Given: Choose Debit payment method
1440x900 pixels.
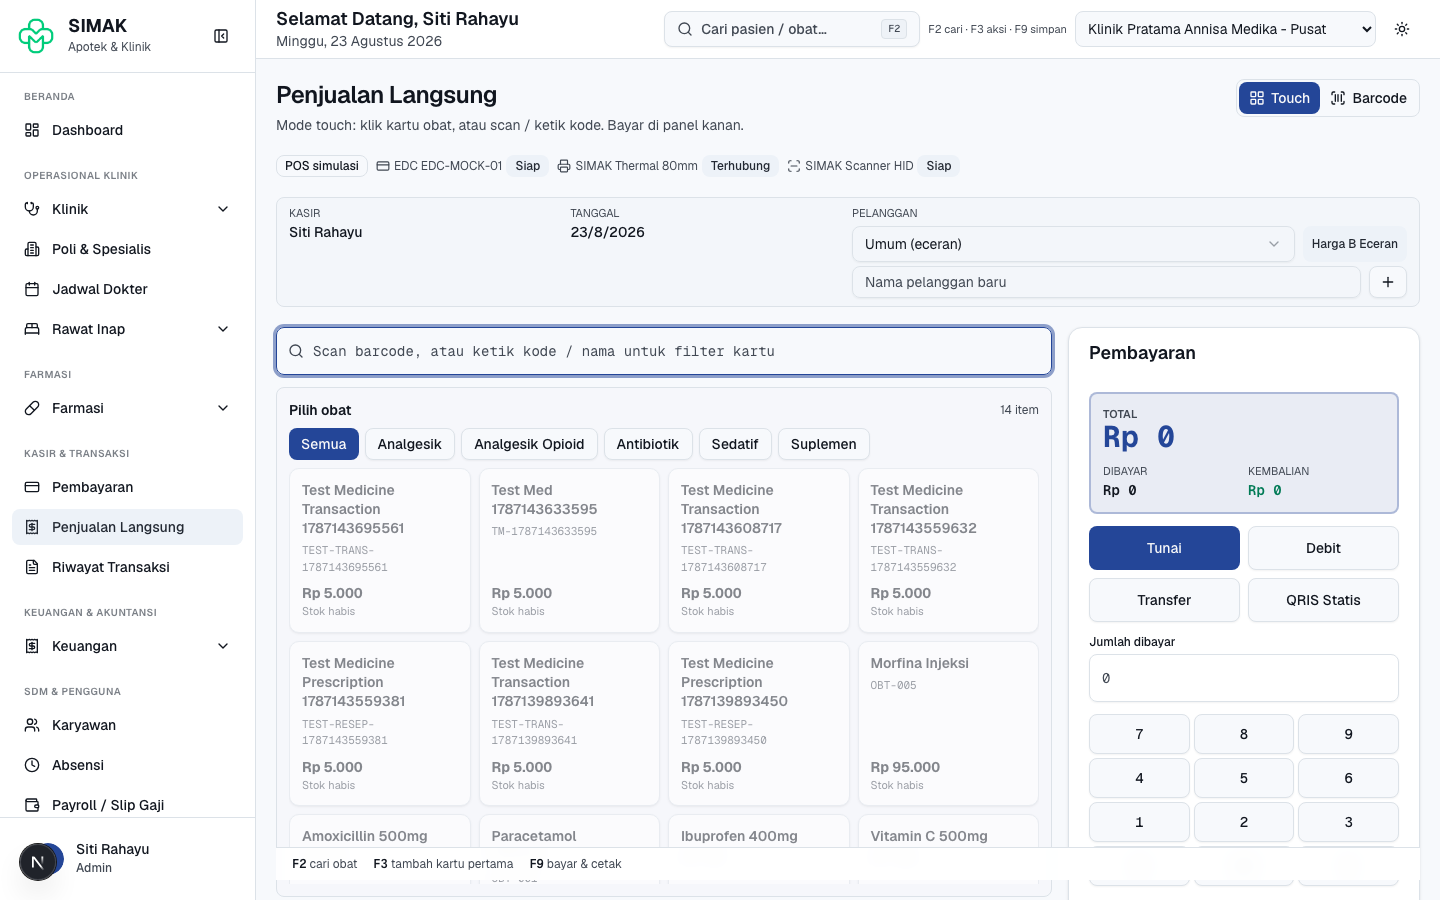Looking at the screenshot, I should [1323, 548].
